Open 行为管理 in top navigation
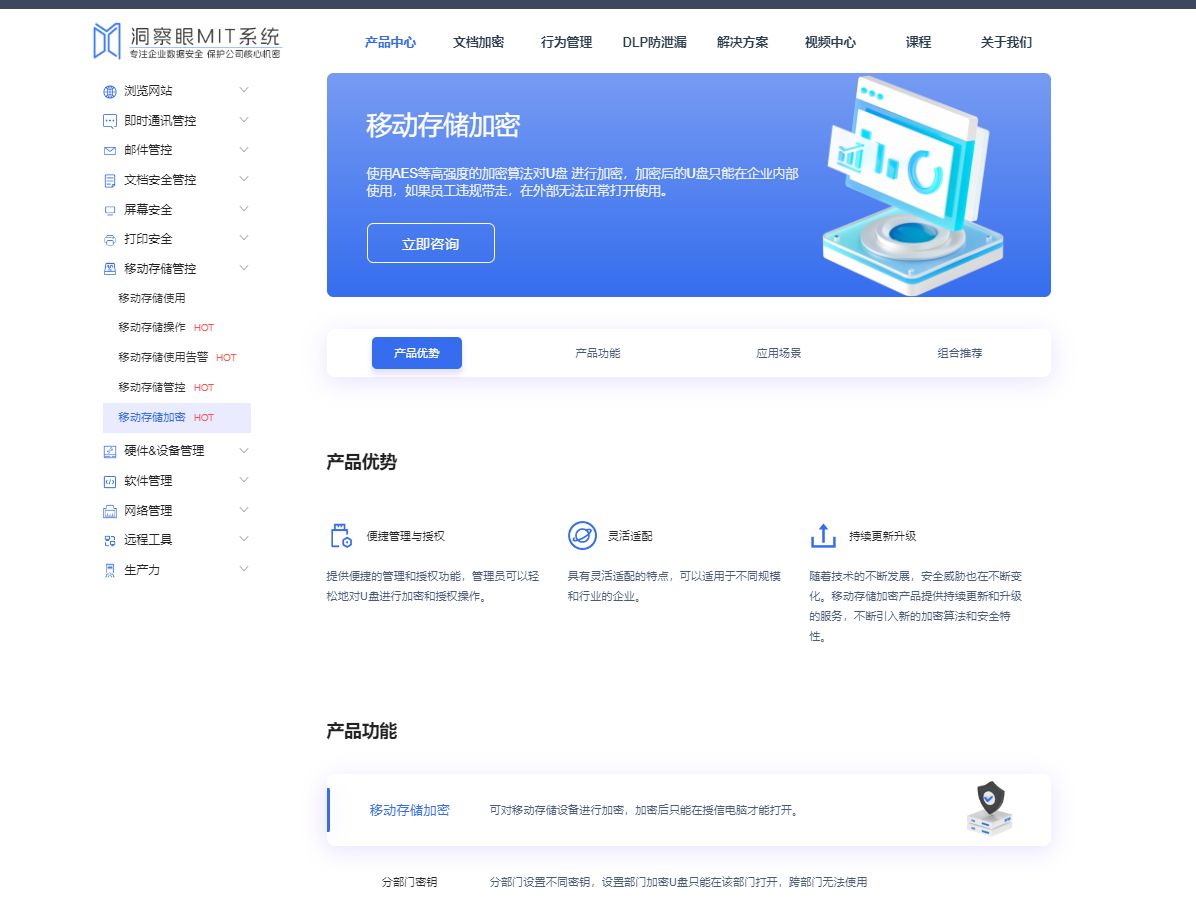The height and width of the screenshot is (909, 1196). [567, 43]
